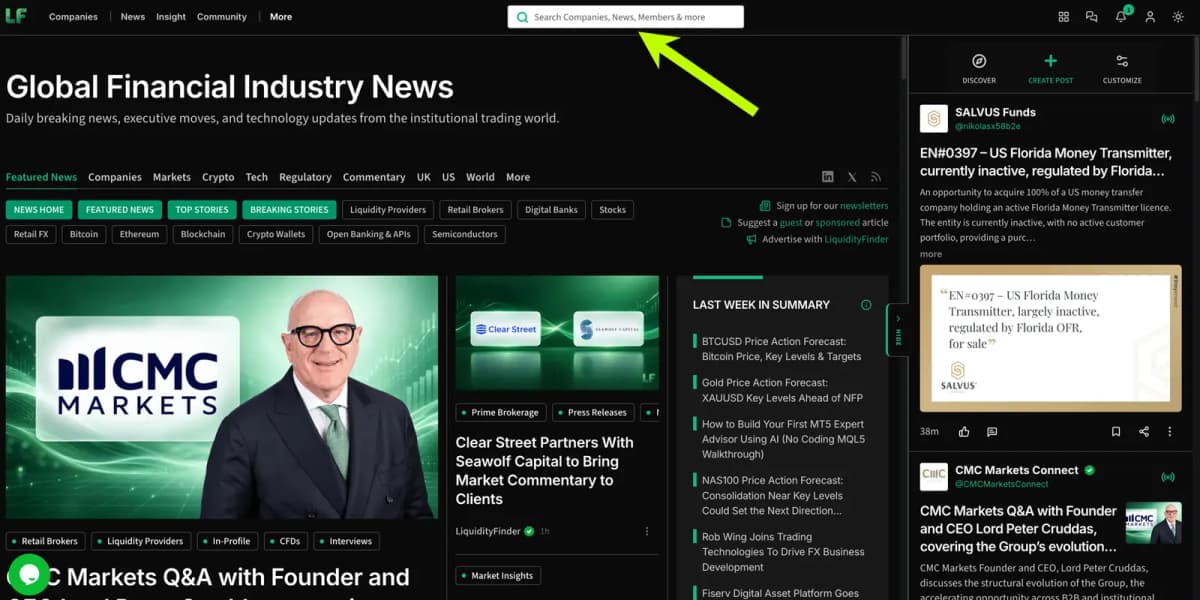Click the Prime Brokerage tag
This screenshot has width=1200, height=600.
pyautogui.click(x=499, y=412)
